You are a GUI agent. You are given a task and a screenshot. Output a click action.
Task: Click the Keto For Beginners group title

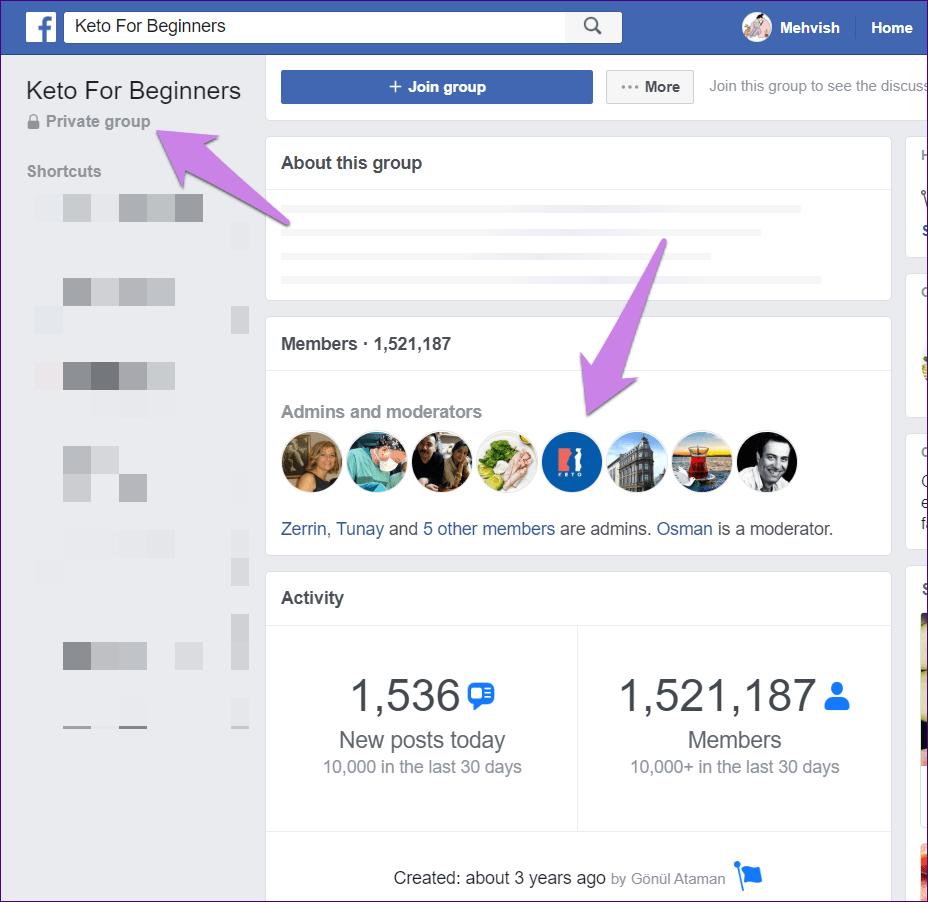click(134, 91)
